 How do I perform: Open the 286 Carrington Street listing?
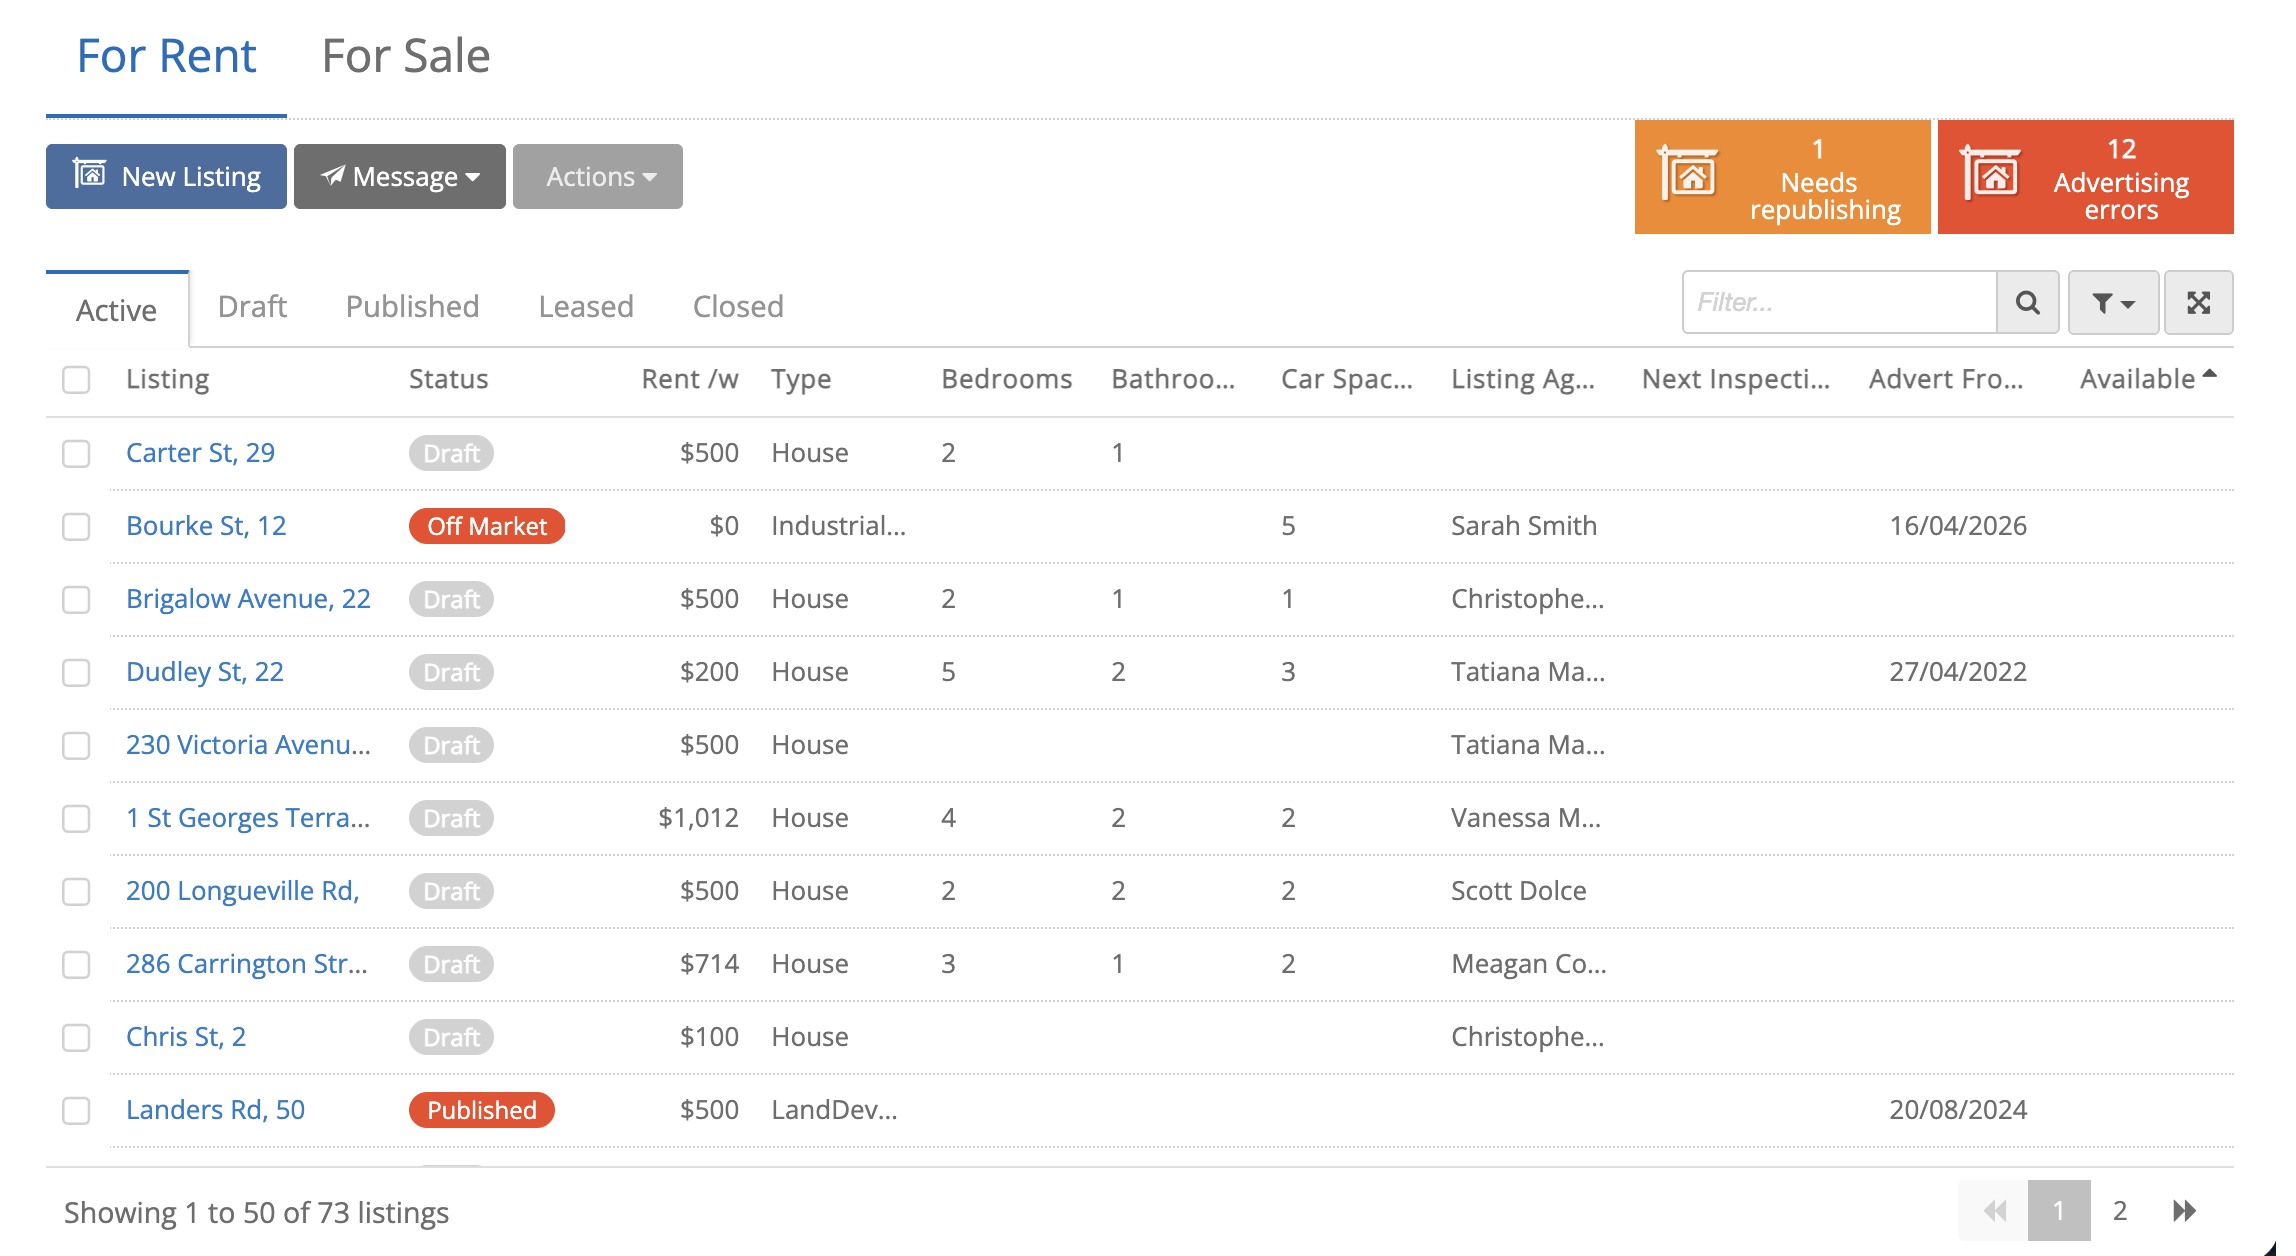247,964
